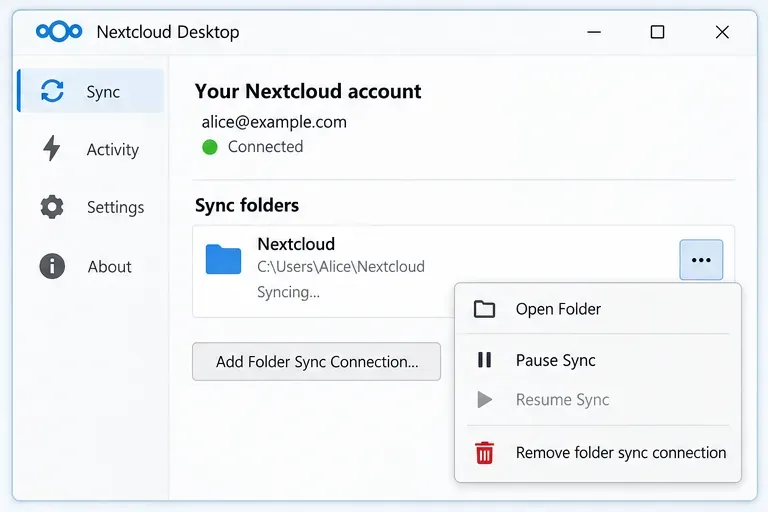
Task: Click the Open Folder outline icon
Action: pos(484,309)
